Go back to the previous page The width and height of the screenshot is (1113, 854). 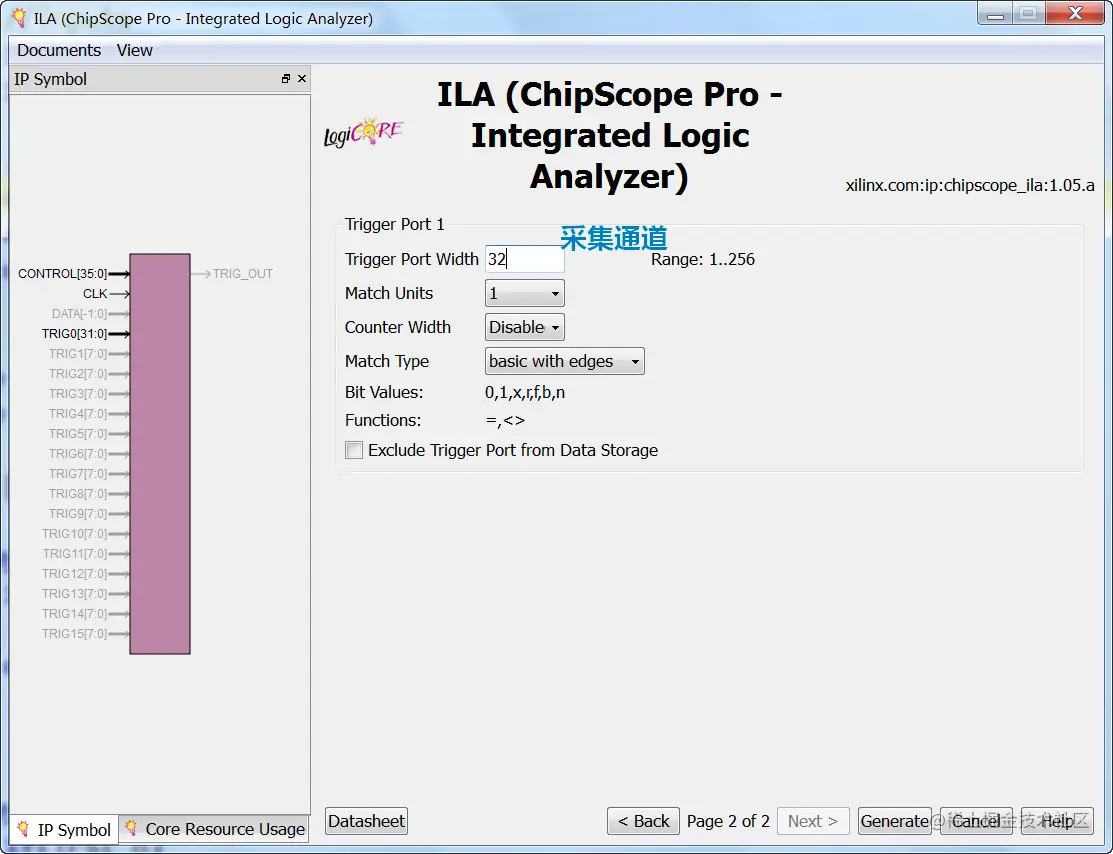(643, 821)
